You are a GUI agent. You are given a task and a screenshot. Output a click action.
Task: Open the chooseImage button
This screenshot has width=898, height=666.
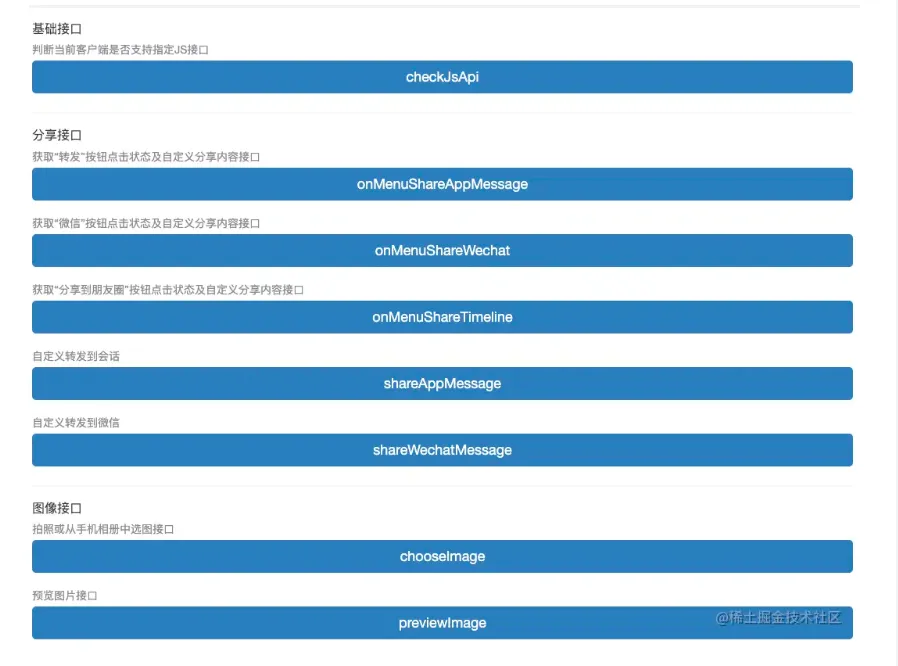point(442,556)
